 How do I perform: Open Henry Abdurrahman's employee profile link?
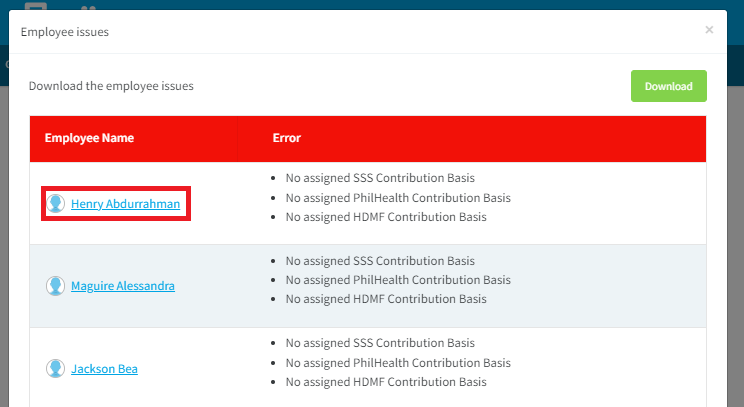click(125, 204)
